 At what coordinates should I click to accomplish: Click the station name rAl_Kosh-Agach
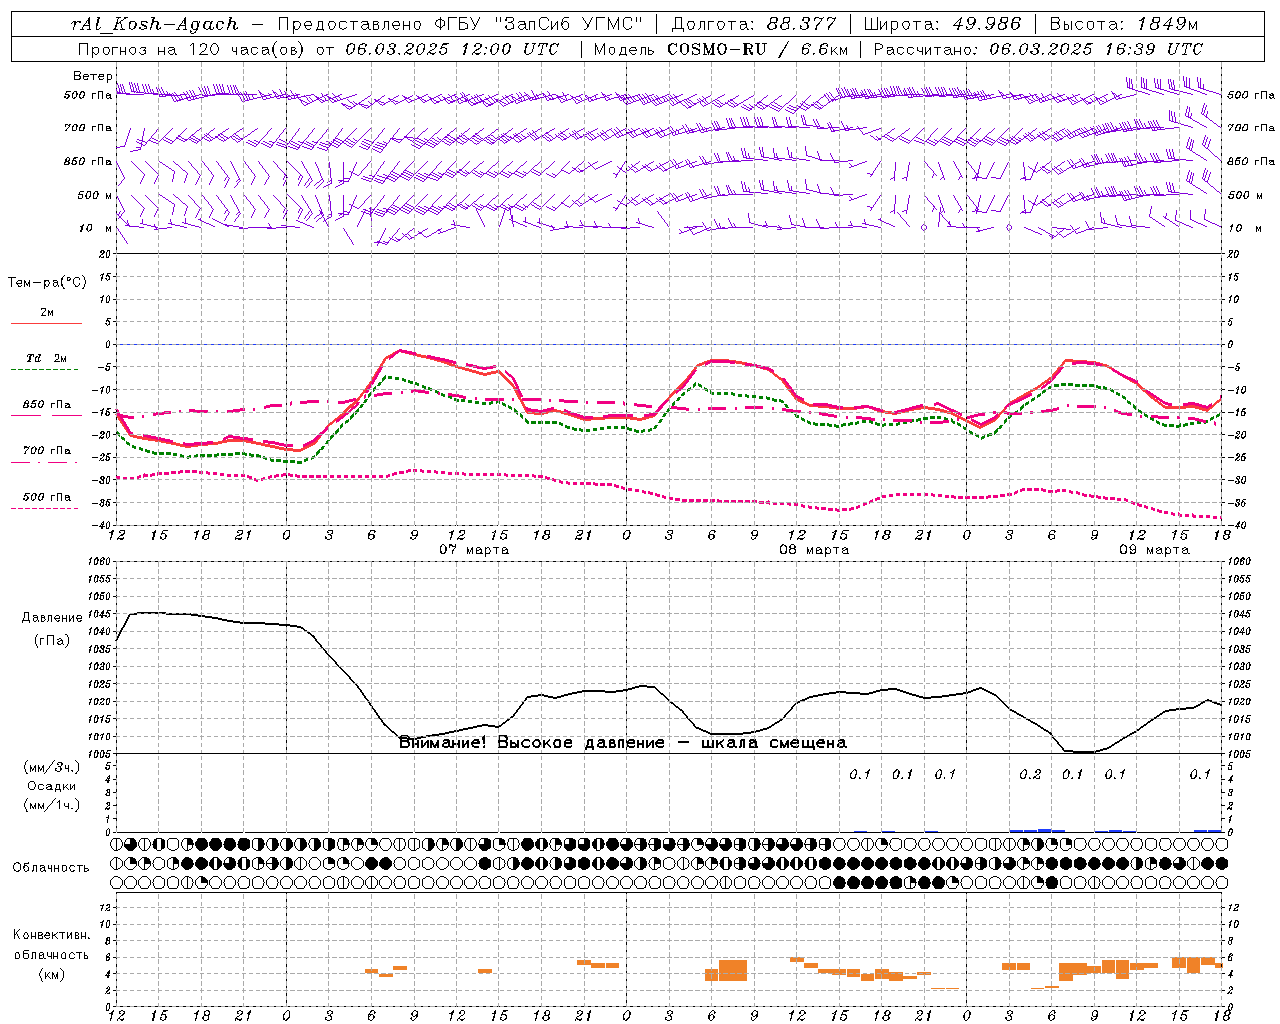pos(155,24)
